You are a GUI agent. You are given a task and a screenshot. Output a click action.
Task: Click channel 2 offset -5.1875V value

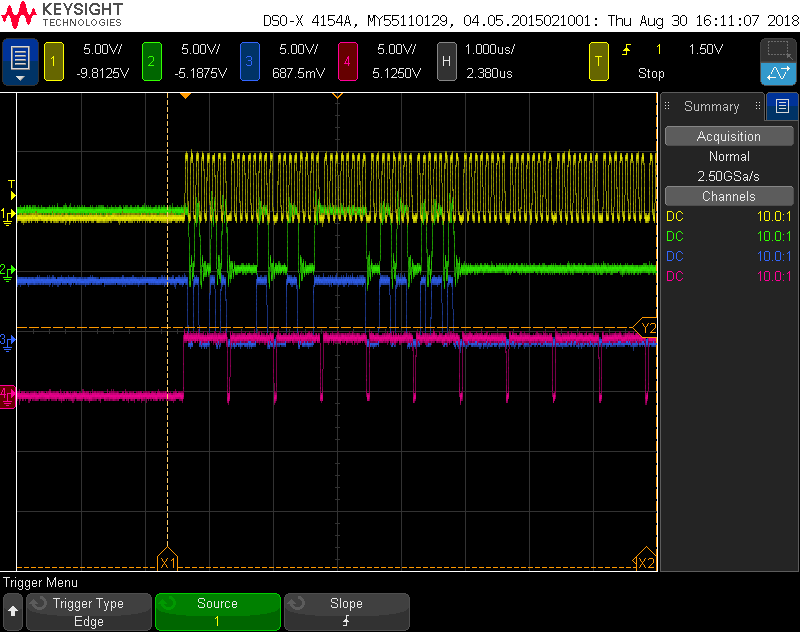[x=201, y=73]
